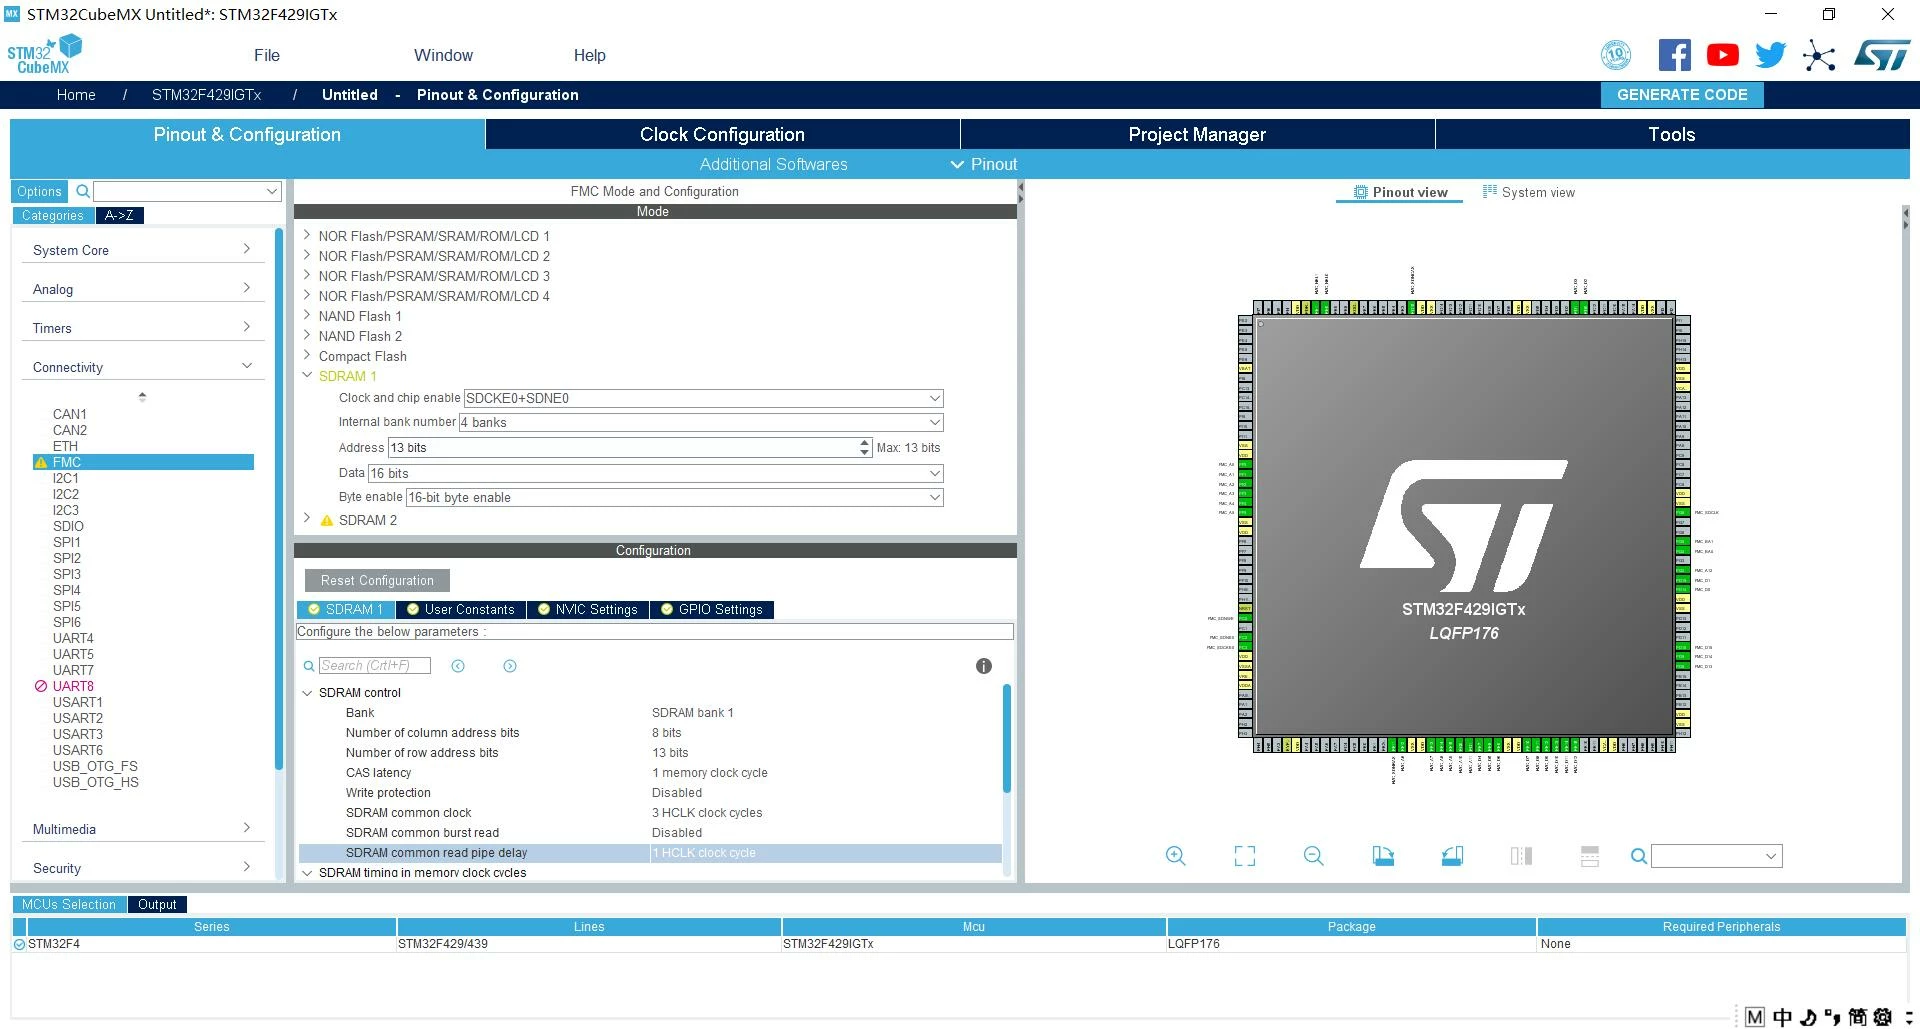Image resolution: width=1920 pixels, height=1029 pixels.
Task: Expand the Timers category
Action: 141,328
